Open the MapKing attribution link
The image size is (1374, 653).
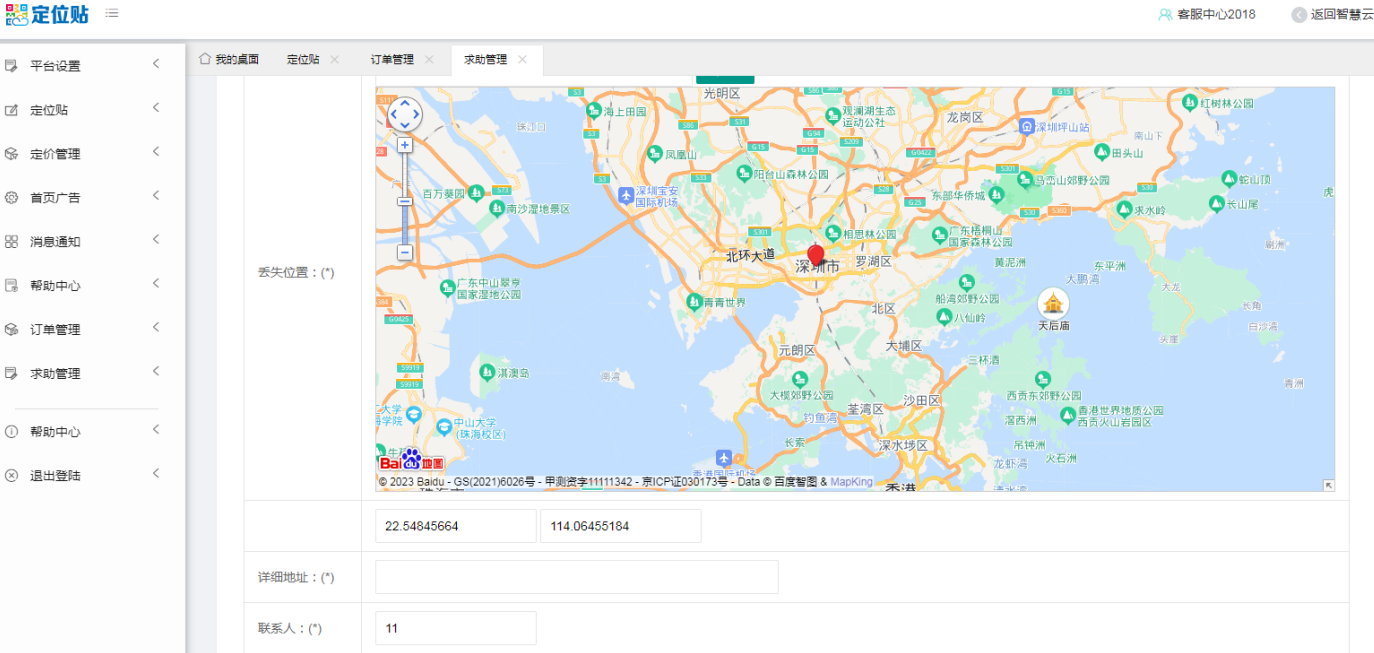pyautogui.click(x=851, y=482)
